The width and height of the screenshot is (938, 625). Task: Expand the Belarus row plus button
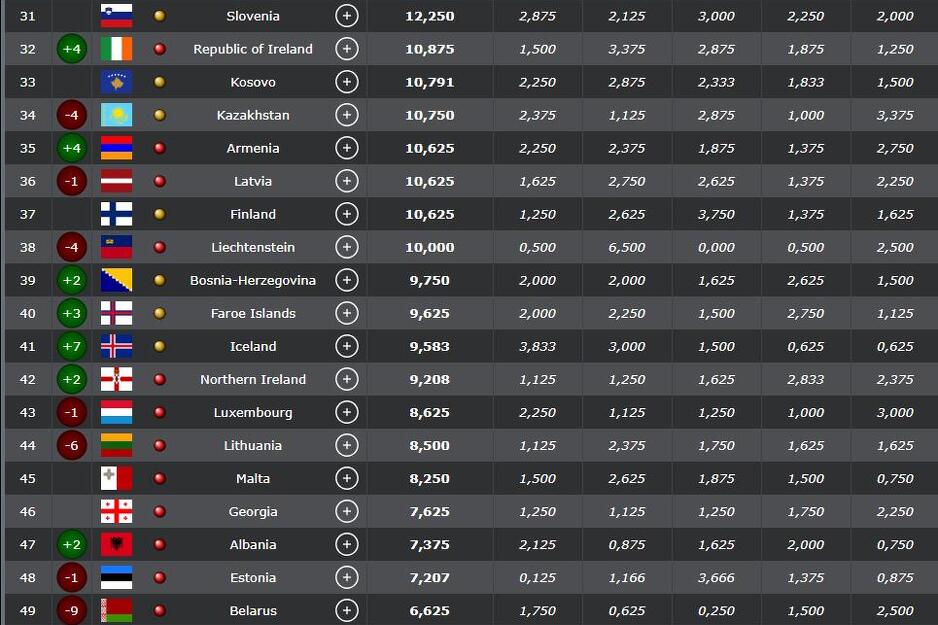[x=347, y=610]
